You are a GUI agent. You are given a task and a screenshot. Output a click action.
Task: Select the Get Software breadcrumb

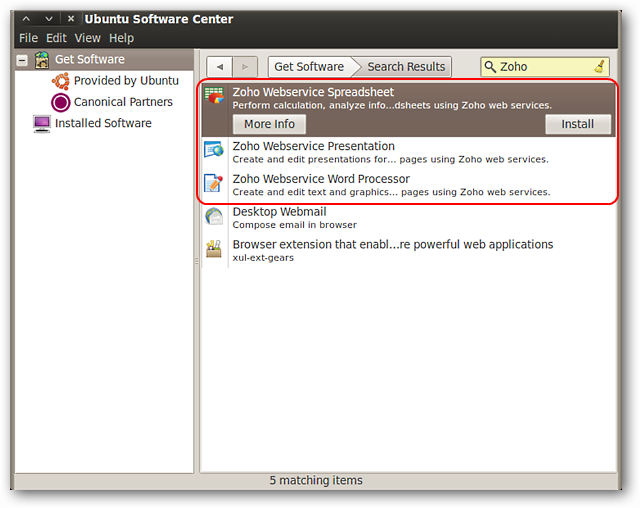pyautogui.click(x=309, y=67)
